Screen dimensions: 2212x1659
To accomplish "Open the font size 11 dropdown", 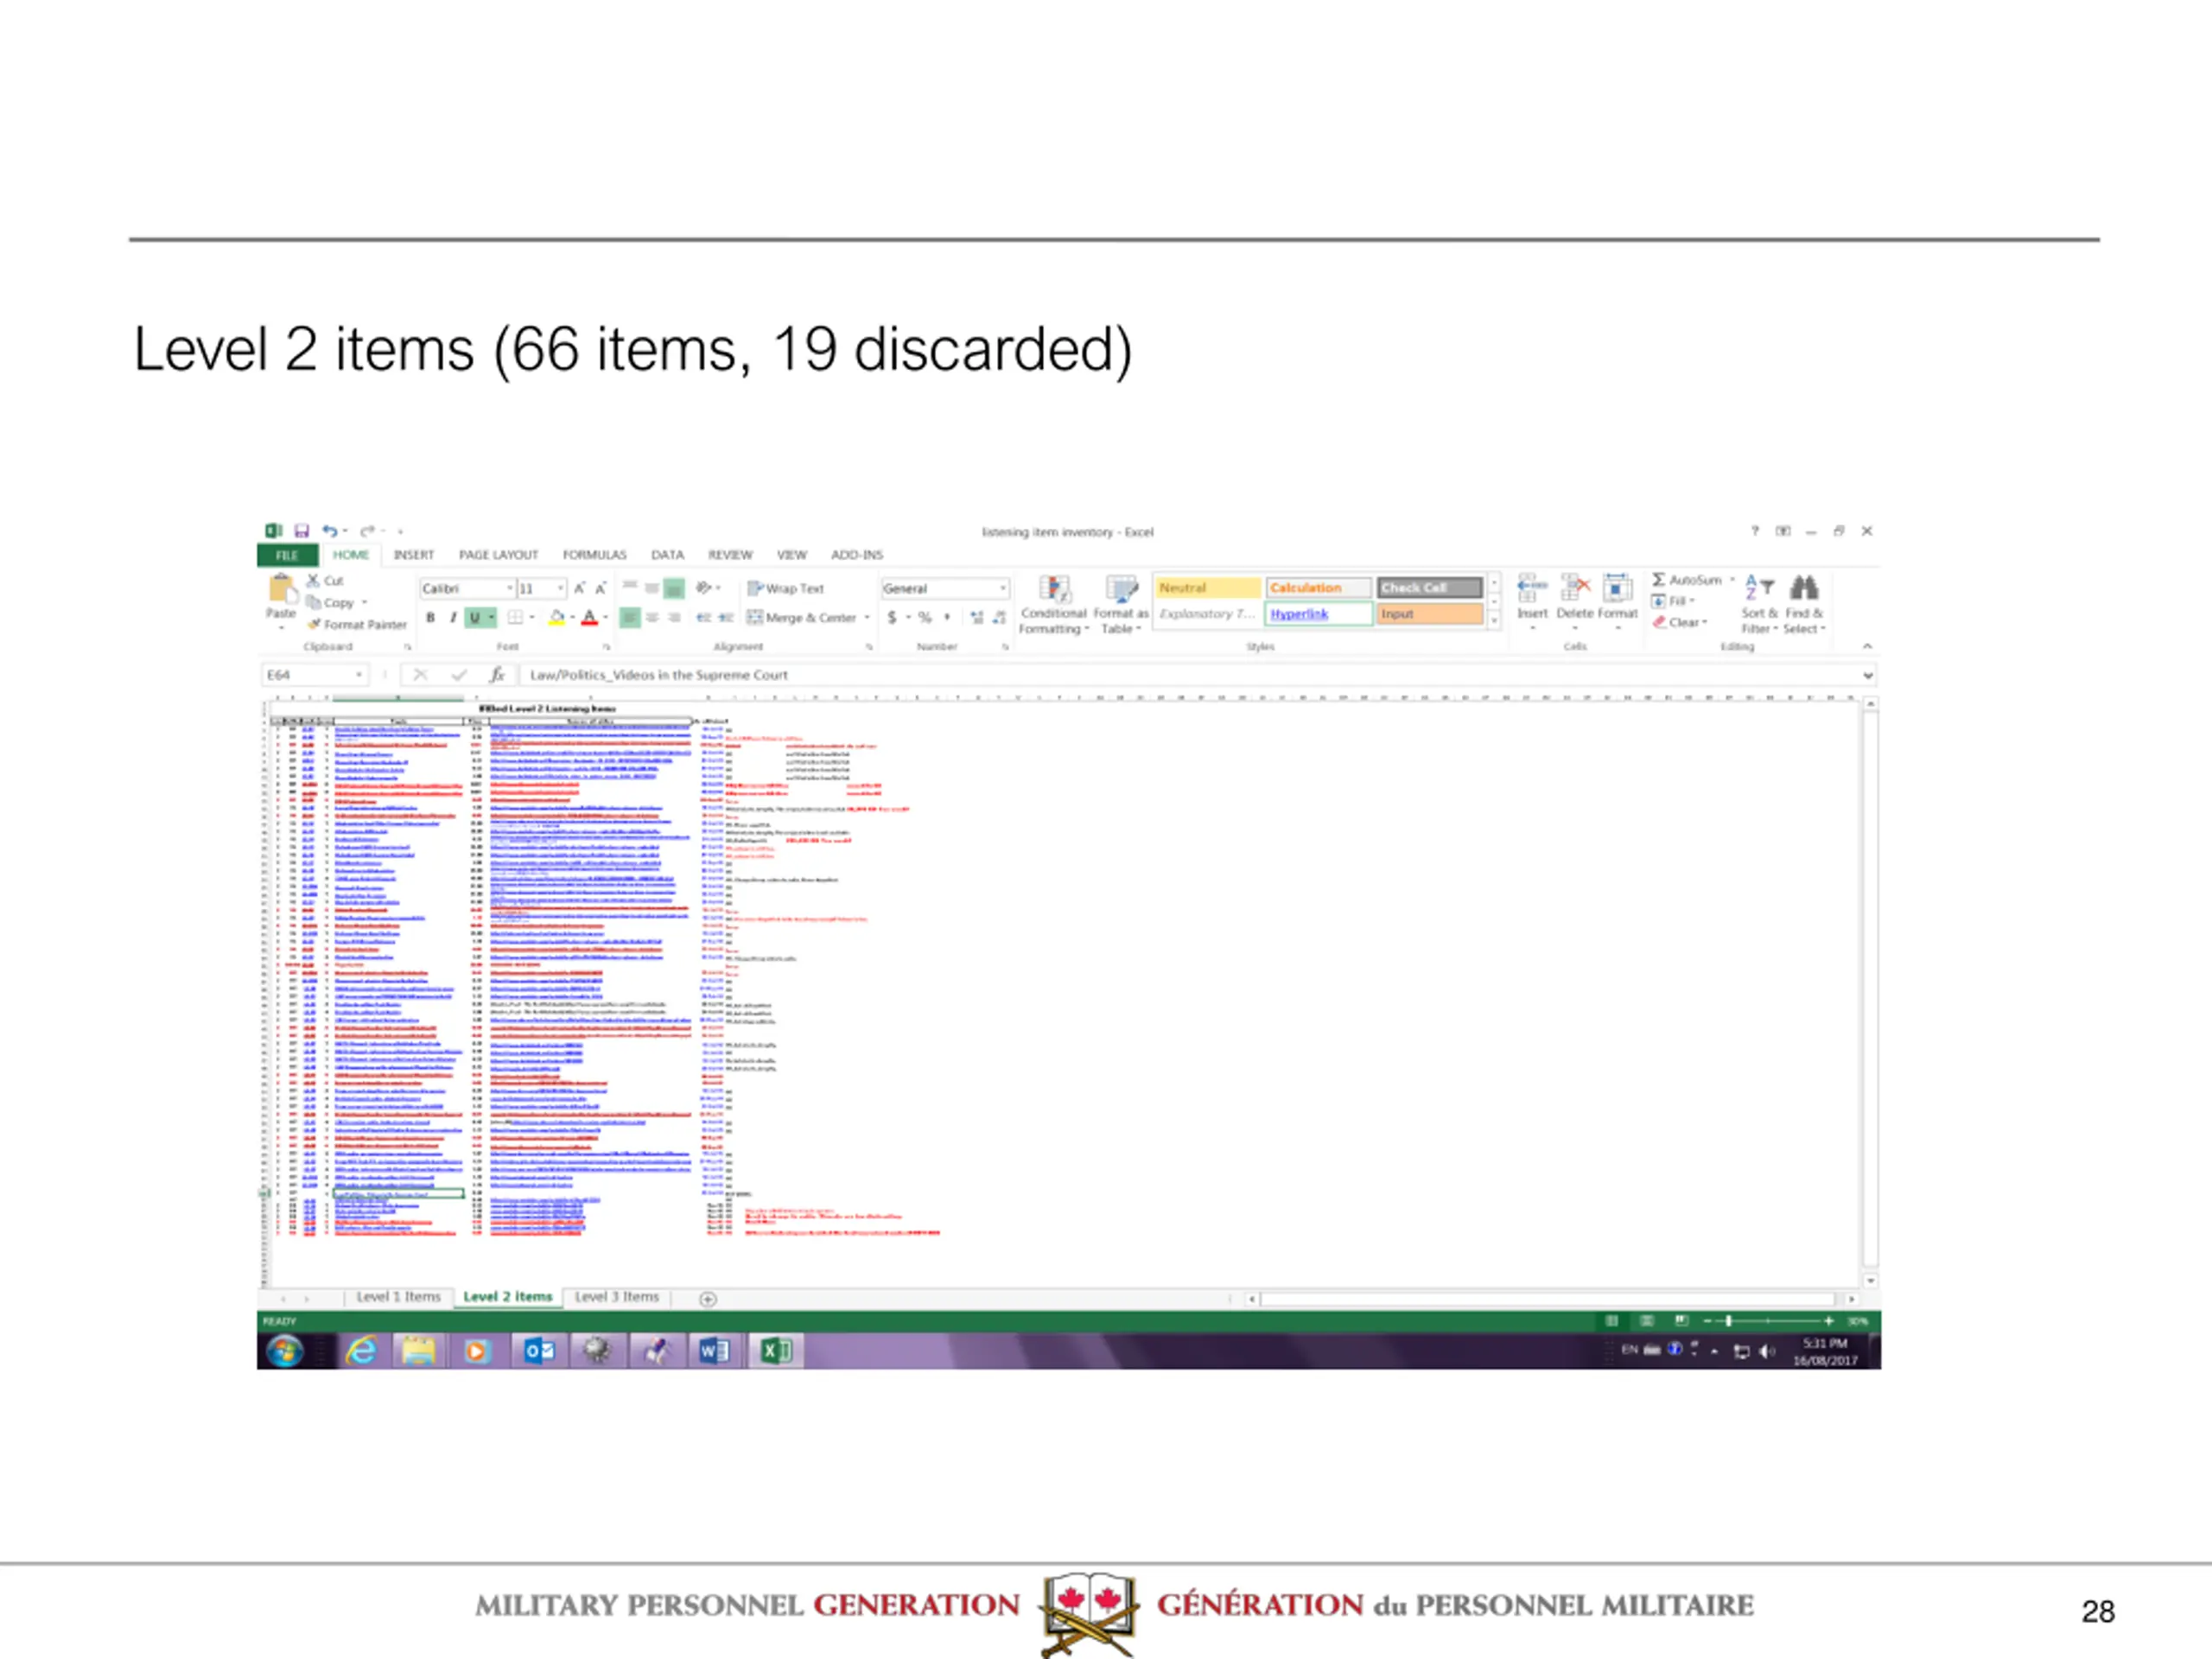I will tap(561, 588).
